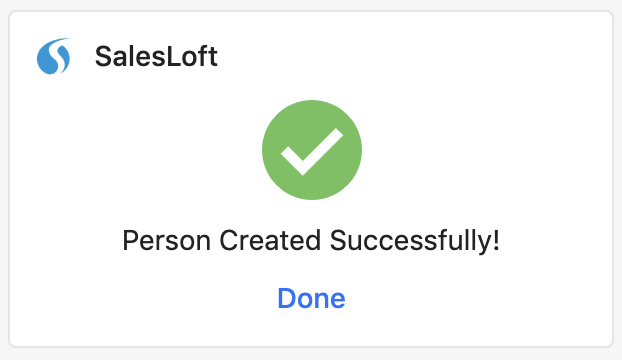Click the white check mark symbol
This screenshot has height=360, width=622.
[x=312, y=151]
